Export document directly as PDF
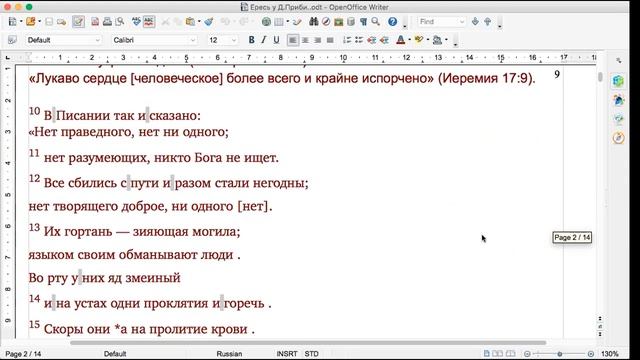 click(x=95, y=22)
